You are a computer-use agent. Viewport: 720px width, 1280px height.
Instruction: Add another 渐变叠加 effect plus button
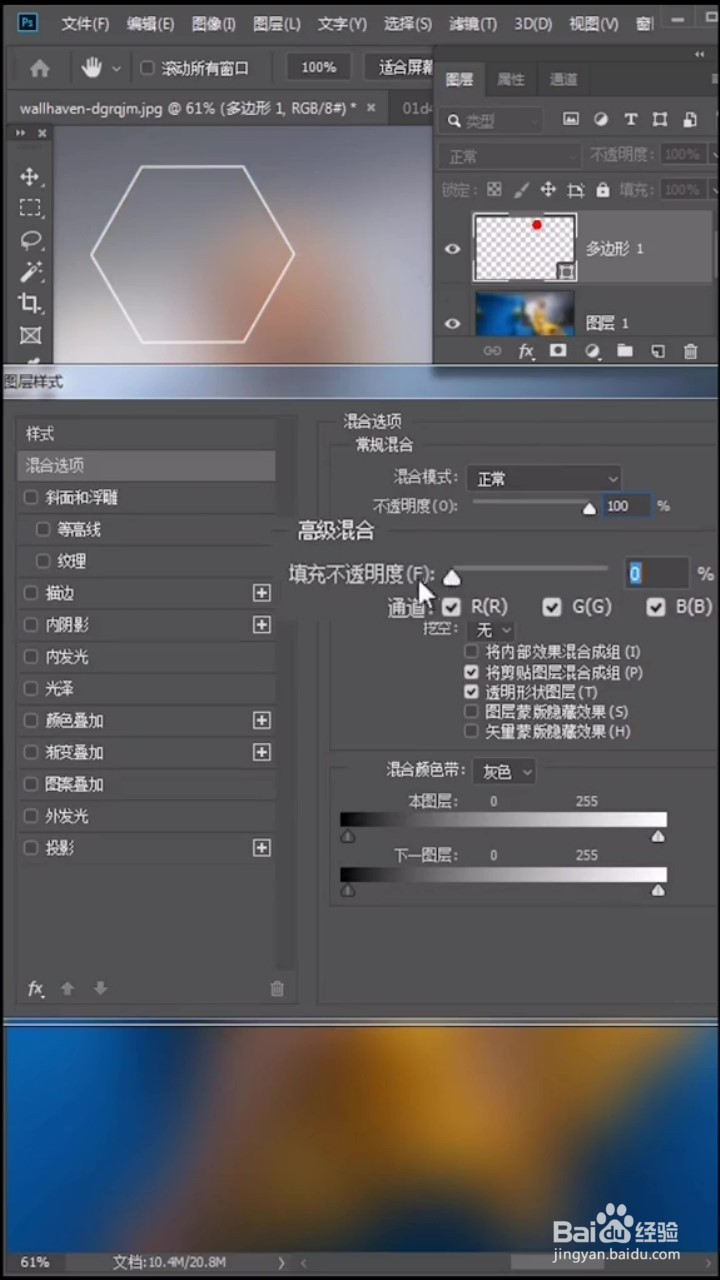[x=262, y=752]
